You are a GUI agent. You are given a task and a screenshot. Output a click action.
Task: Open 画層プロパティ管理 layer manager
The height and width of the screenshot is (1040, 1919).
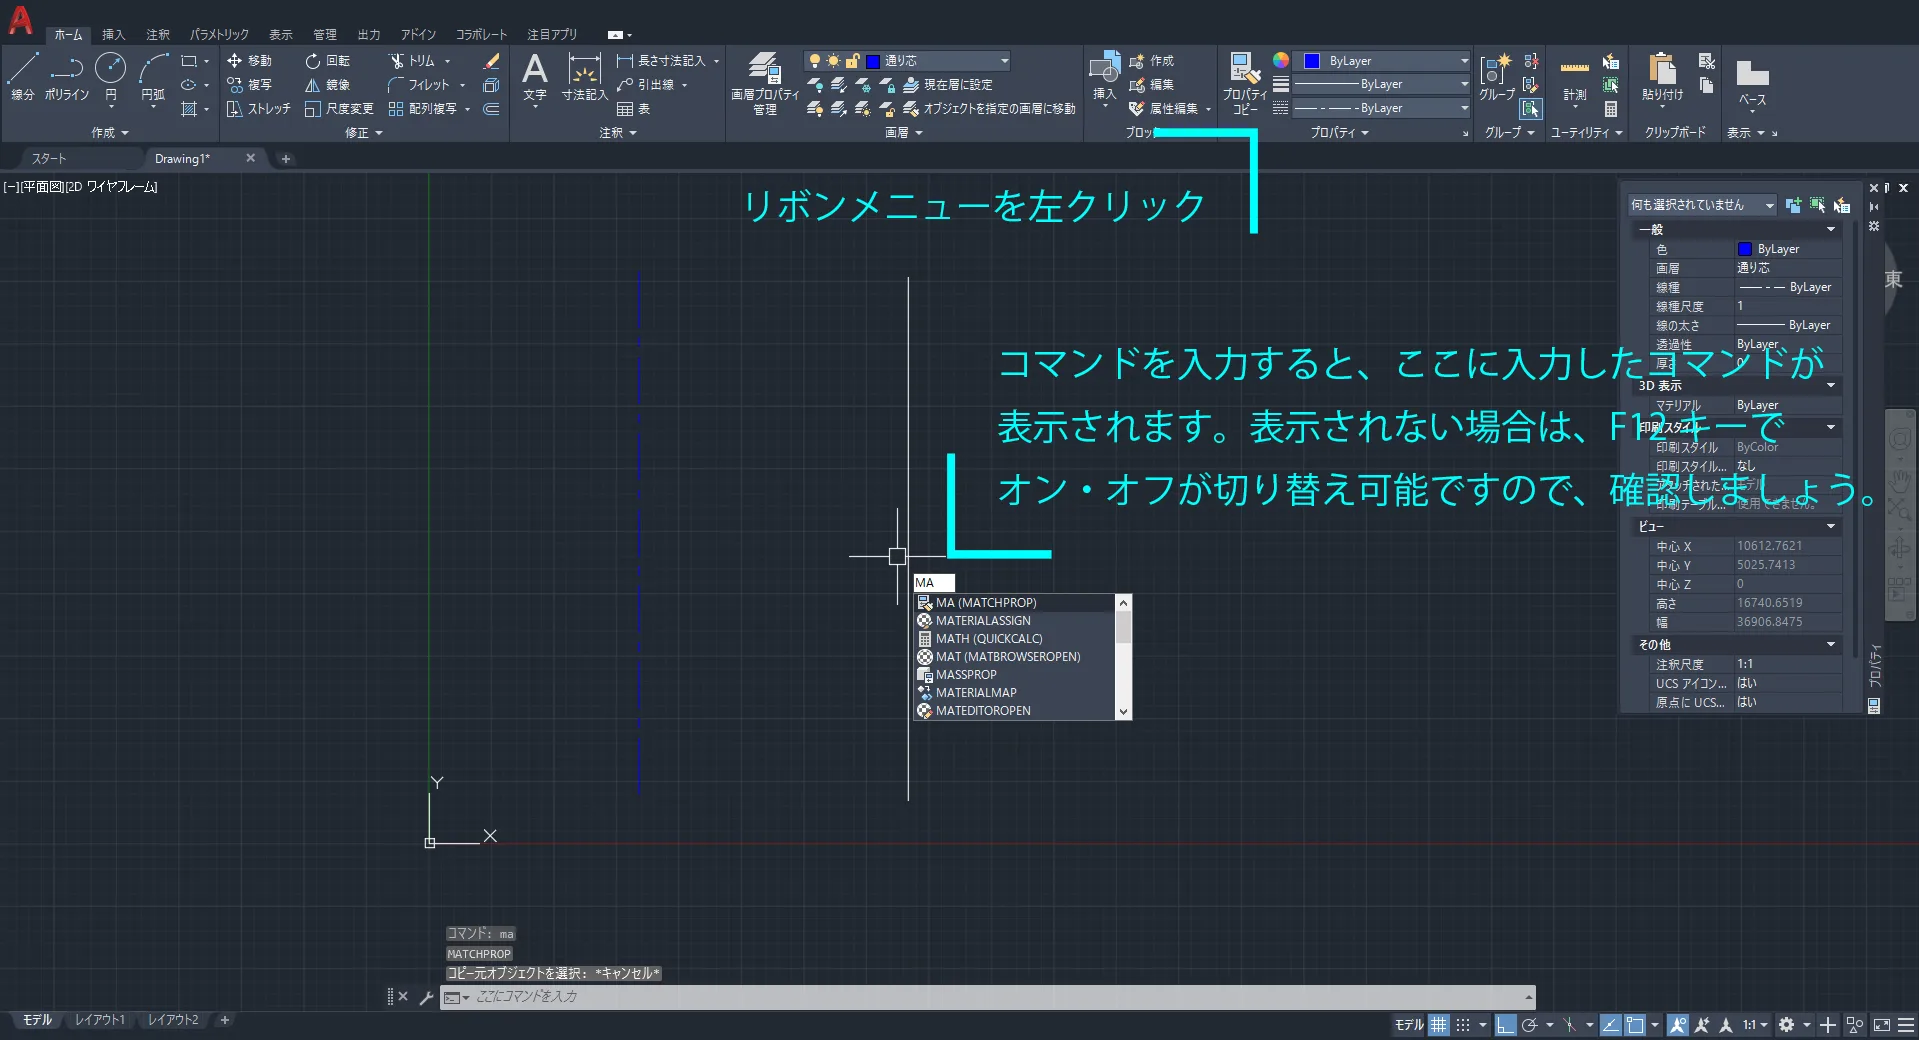click(x=764, y=82)
